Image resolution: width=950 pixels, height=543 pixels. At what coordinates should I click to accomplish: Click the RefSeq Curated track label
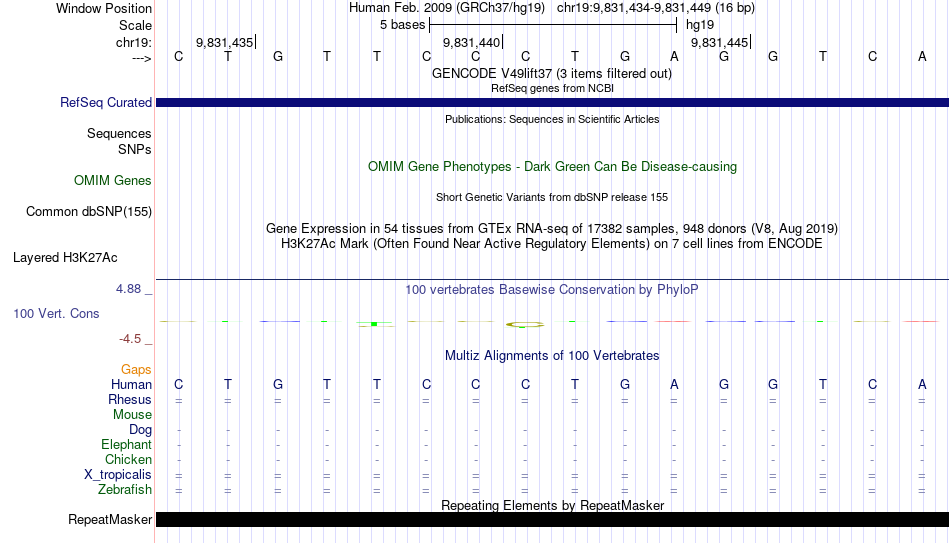coord(105,102)
